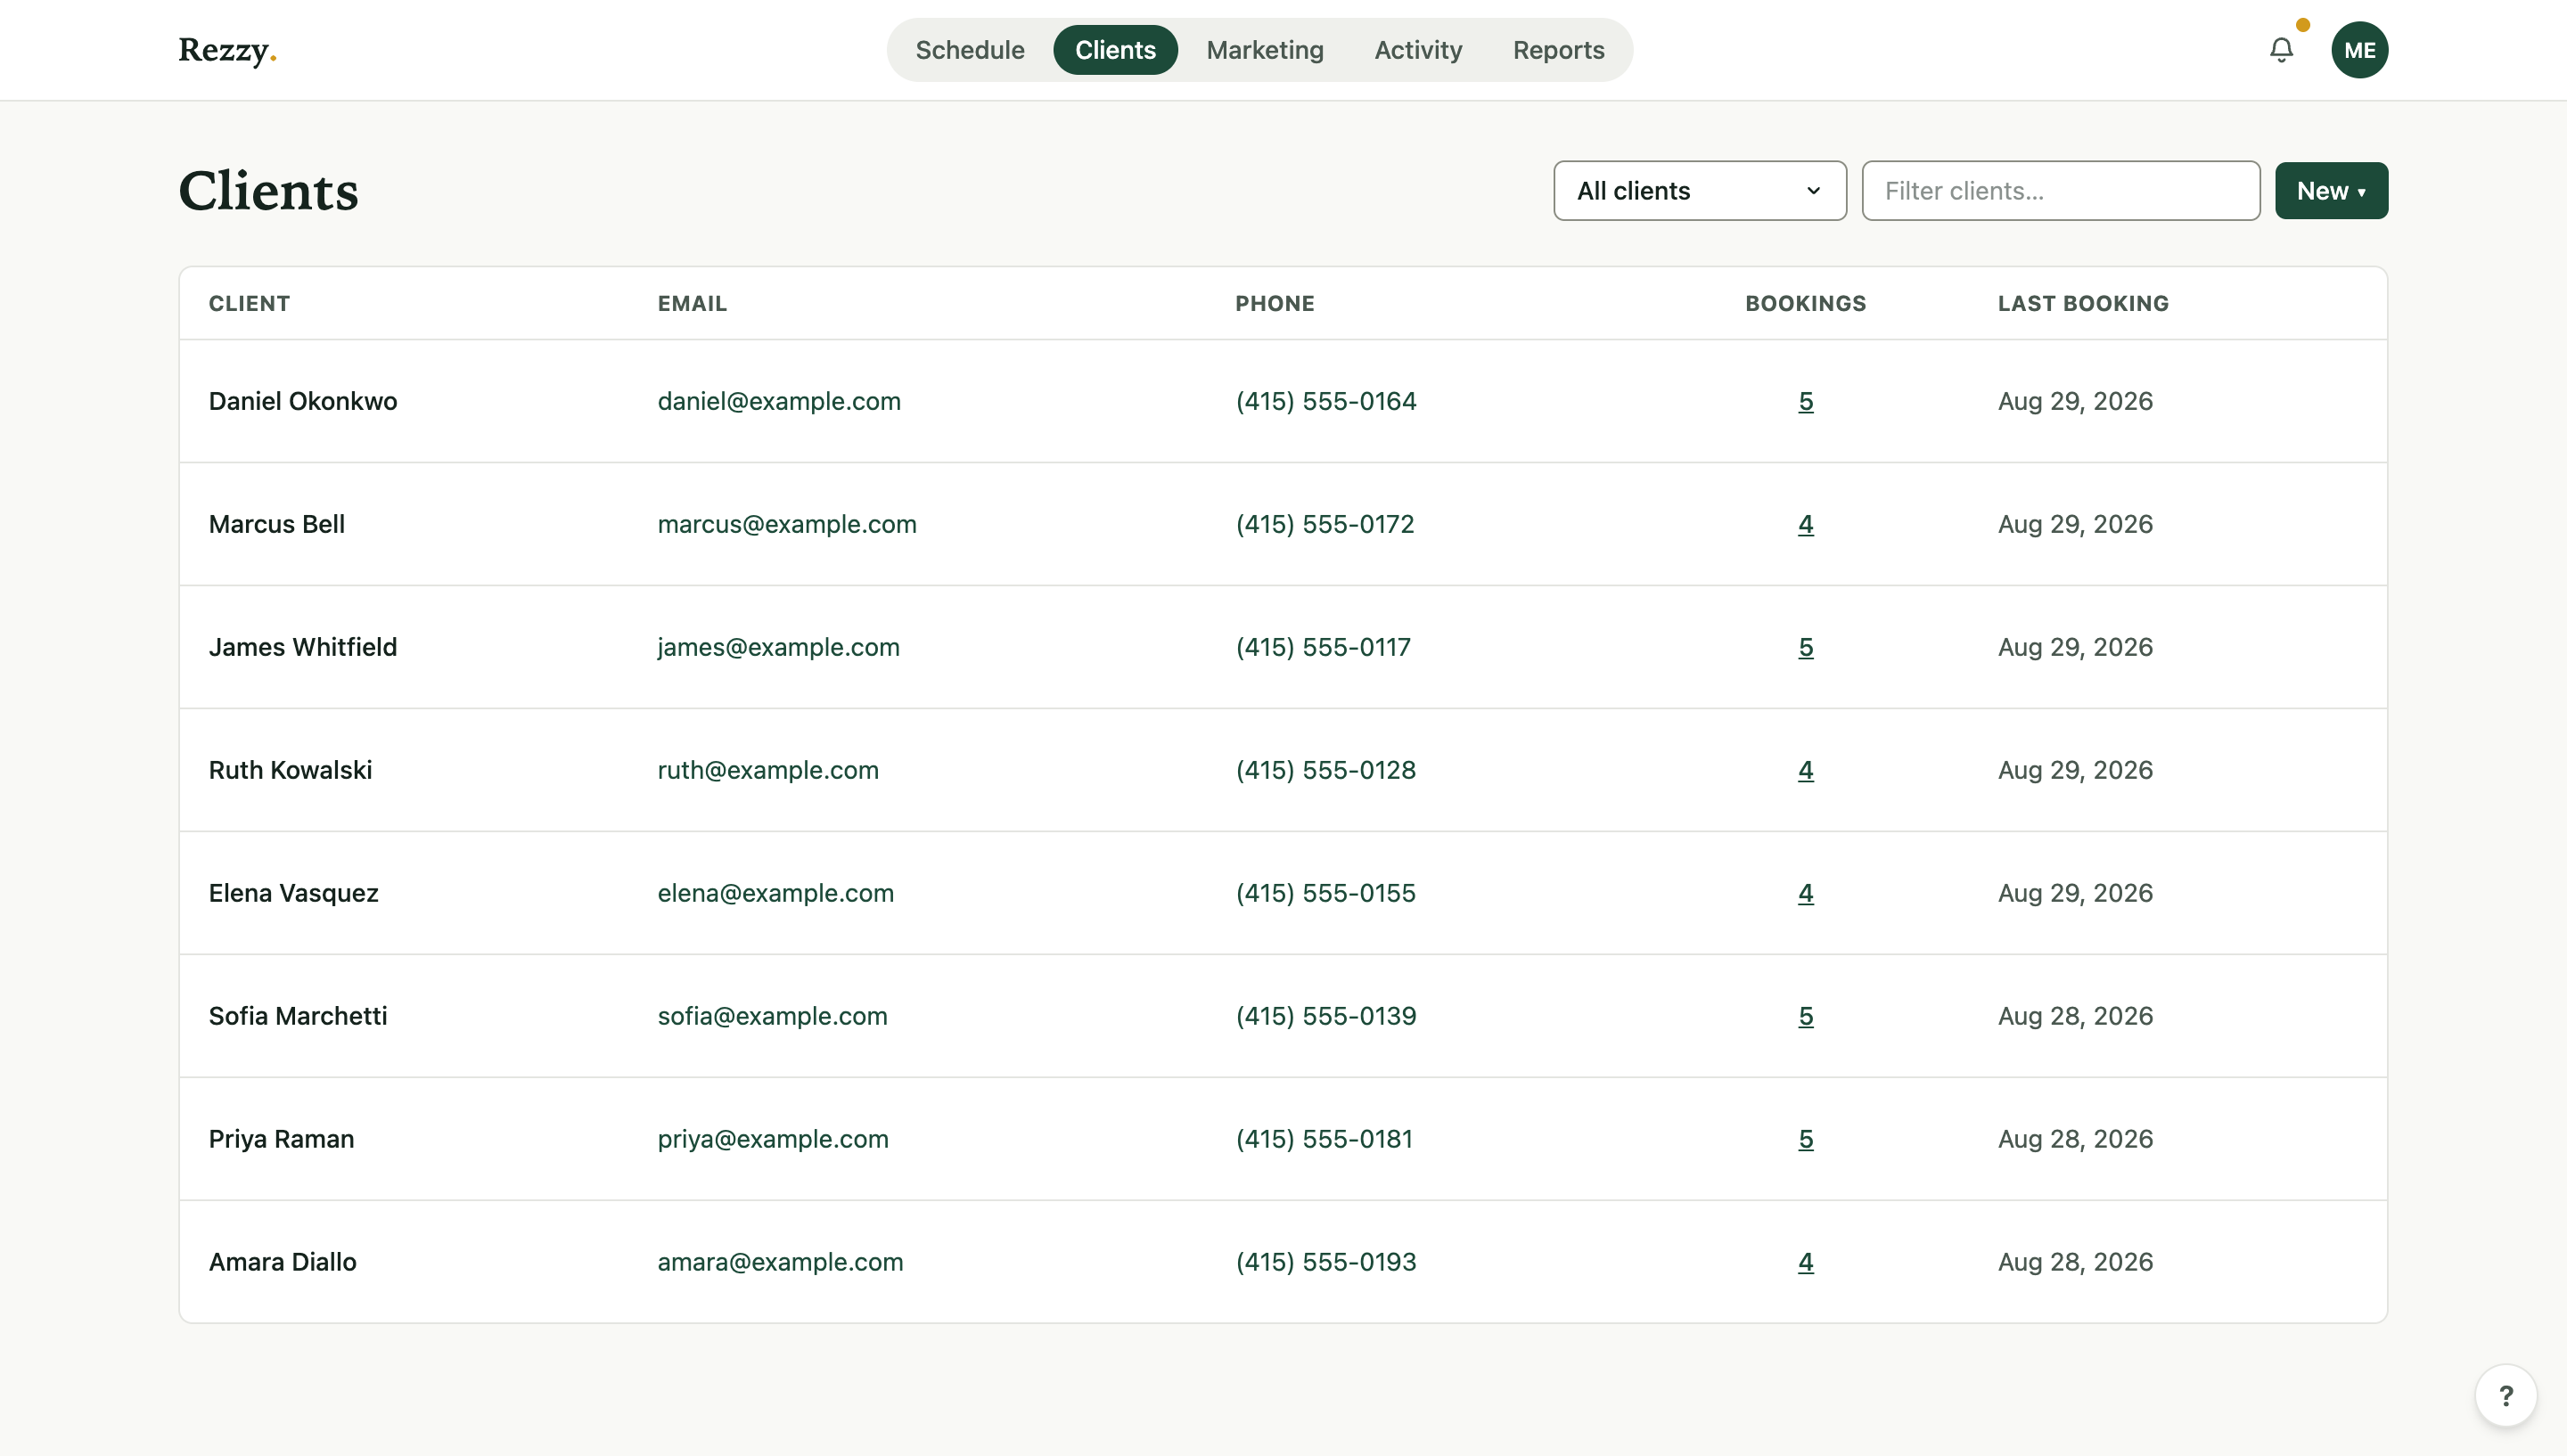The width and height of the screenshot is (2567, 1456).
Task: Open the notifications bell
Action: pos(2281,50)
